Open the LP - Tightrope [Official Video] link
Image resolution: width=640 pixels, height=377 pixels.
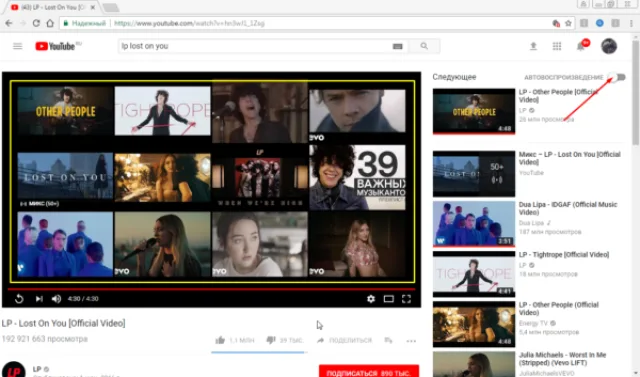tap(564, 255)
